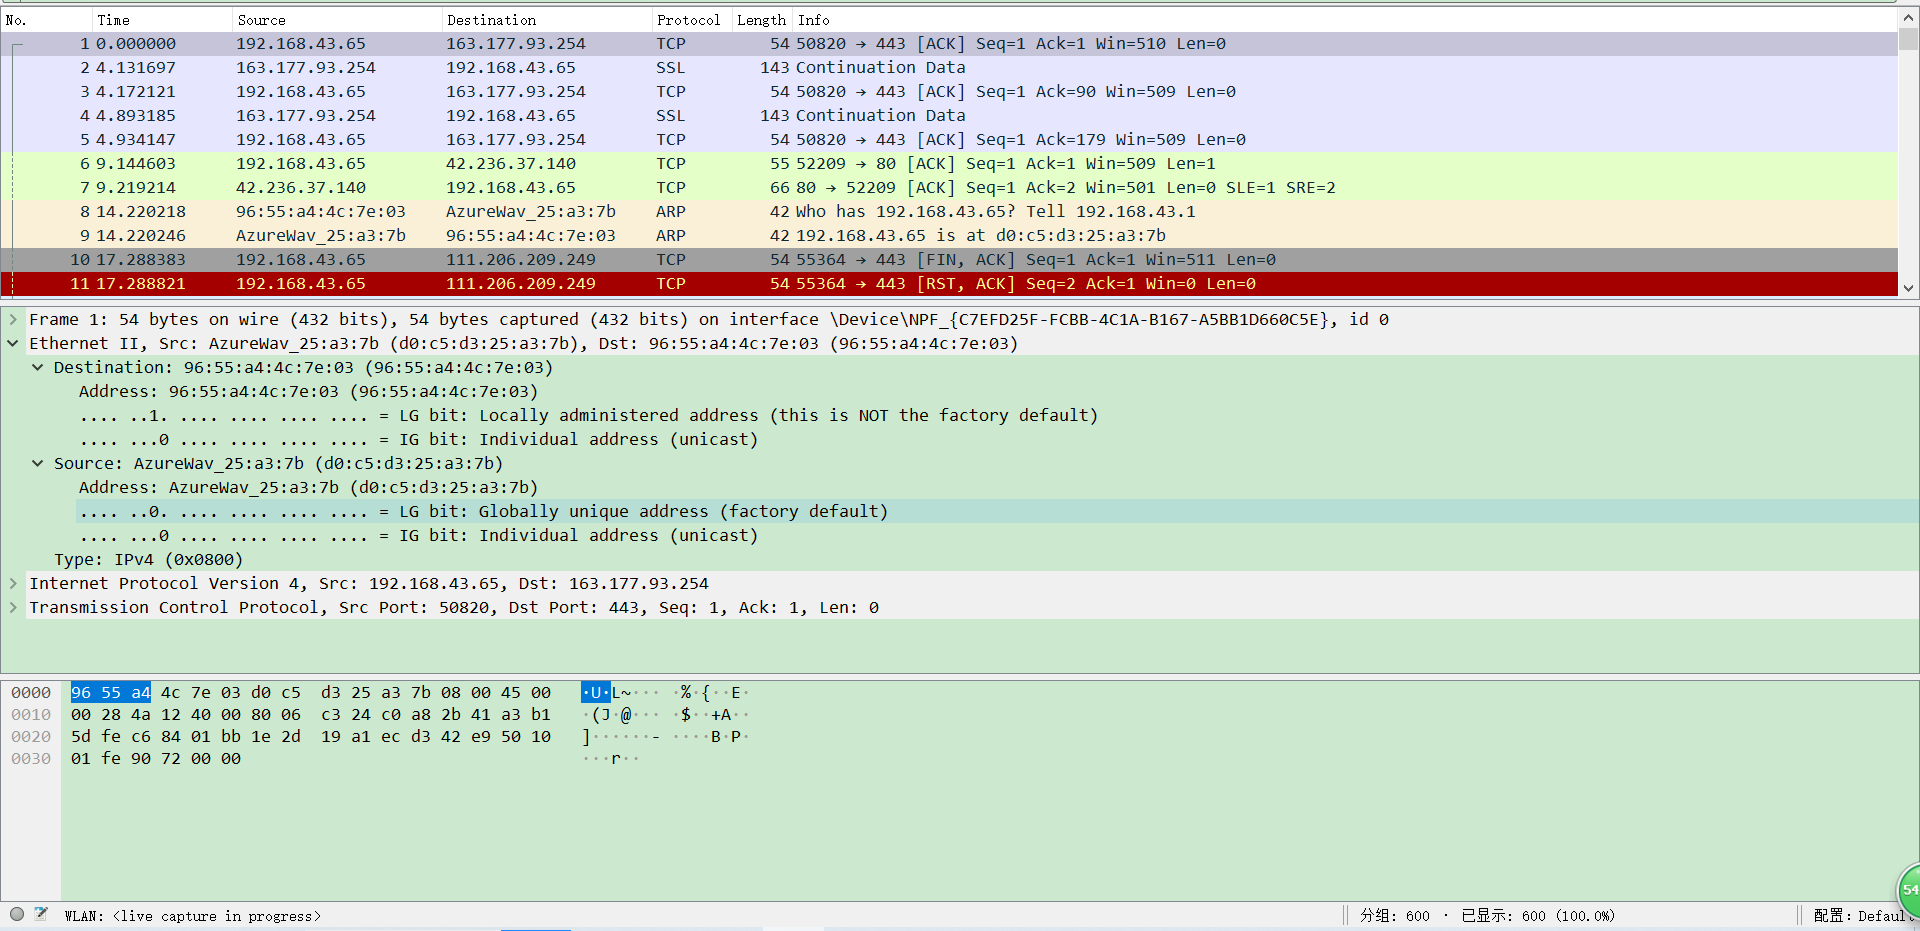The image size is (1920, 931).
Task: Sort by Source column header
Action: click(x=337, y=20)
